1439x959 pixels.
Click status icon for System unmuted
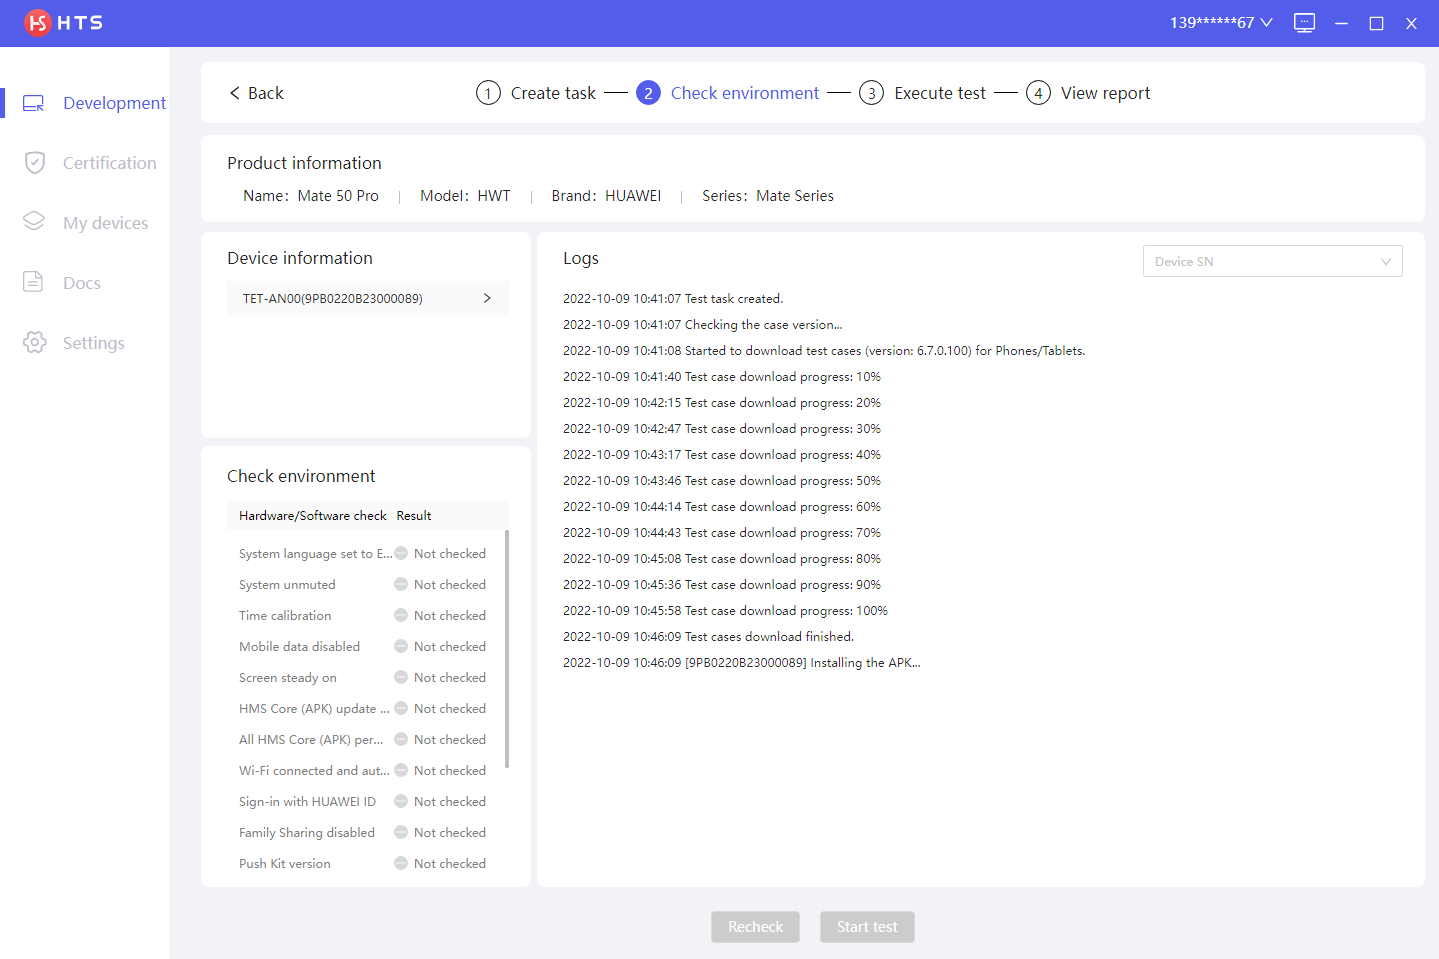[x=401, y=584]
